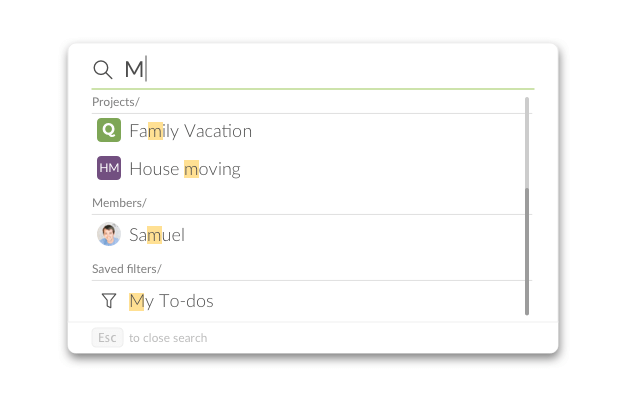
Task: Click the purple HM project icon
Action: (x=109, y=168)
